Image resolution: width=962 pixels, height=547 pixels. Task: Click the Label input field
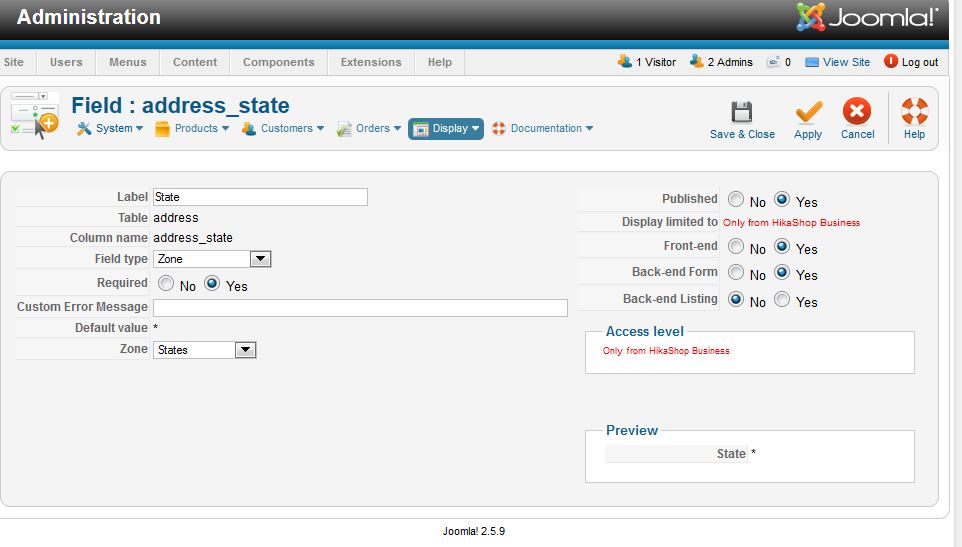pos(260,197)
